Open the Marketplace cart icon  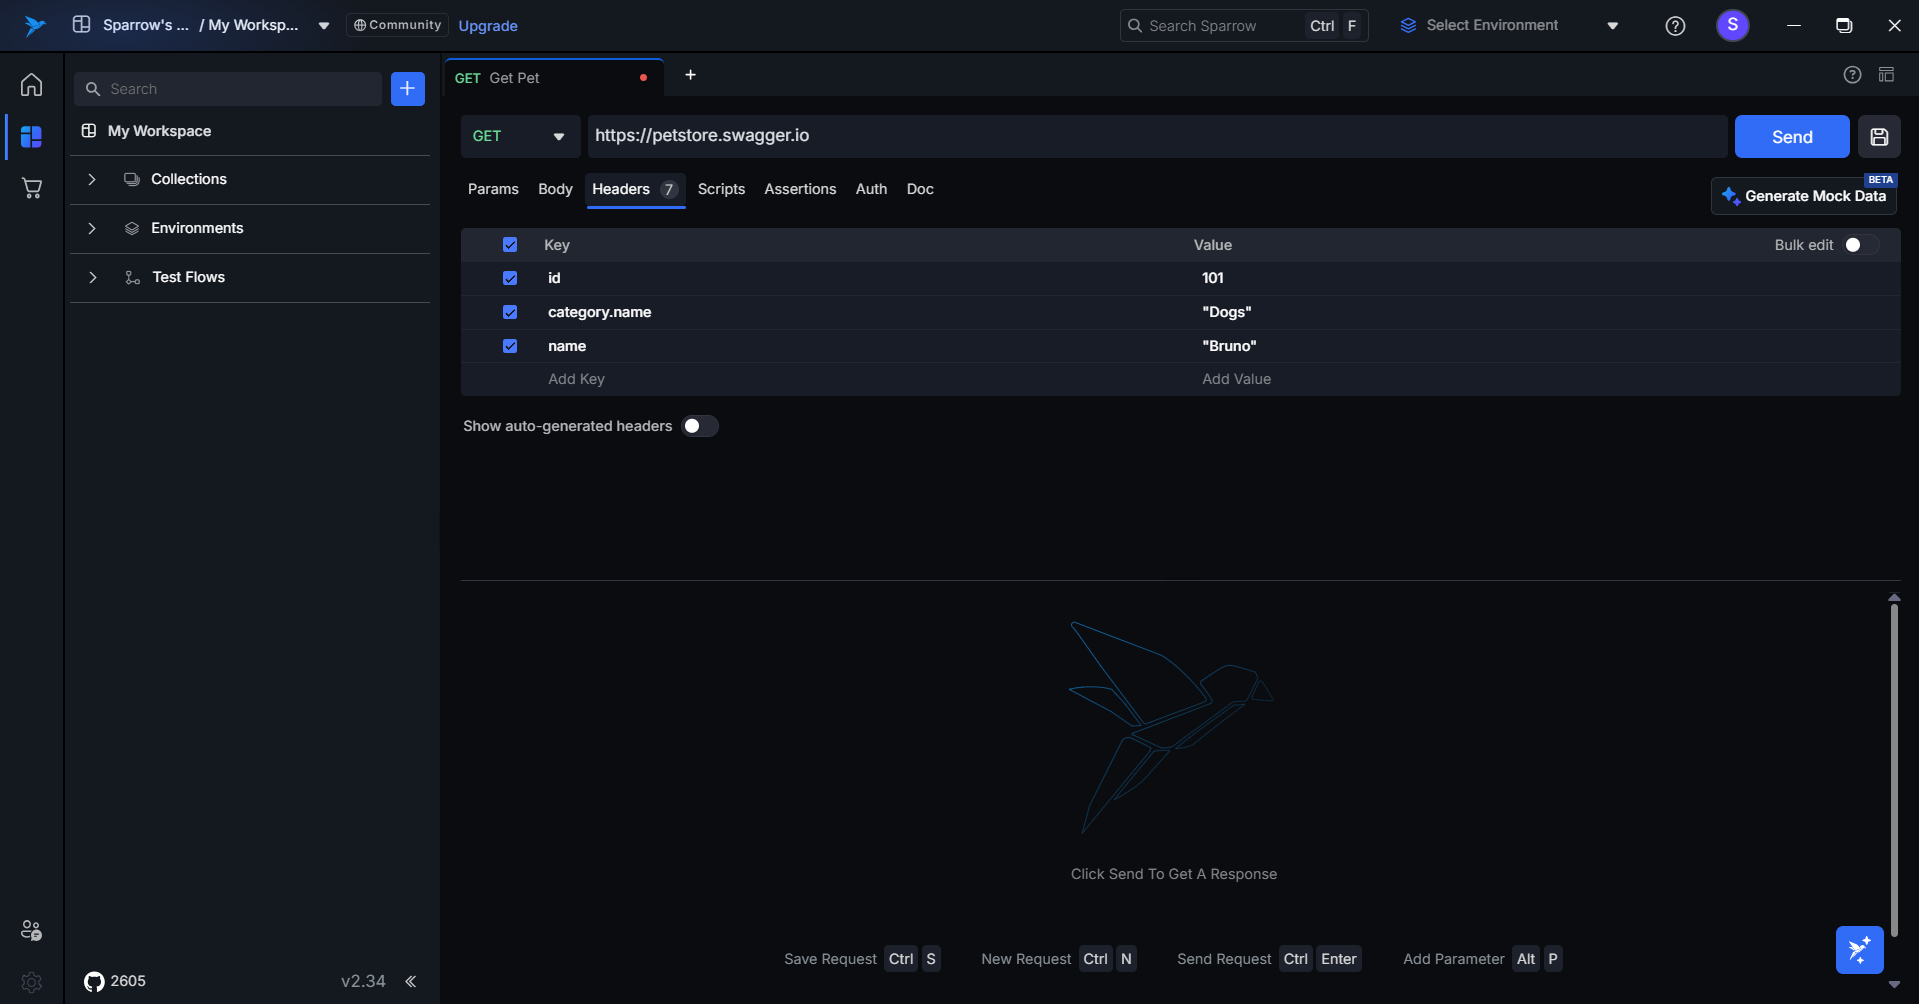coord(32,188)
